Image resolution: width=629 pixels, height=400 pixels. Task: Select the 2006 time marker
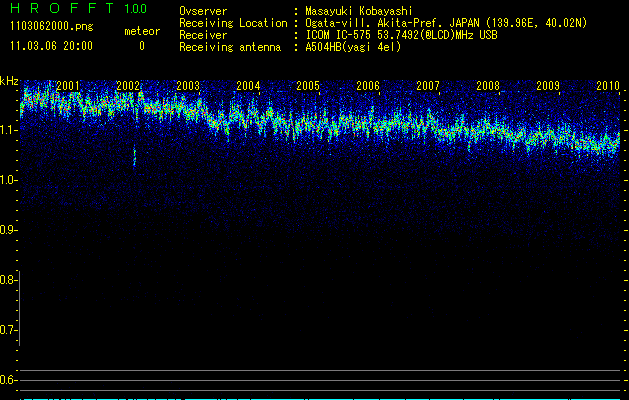tap(369, 87)
